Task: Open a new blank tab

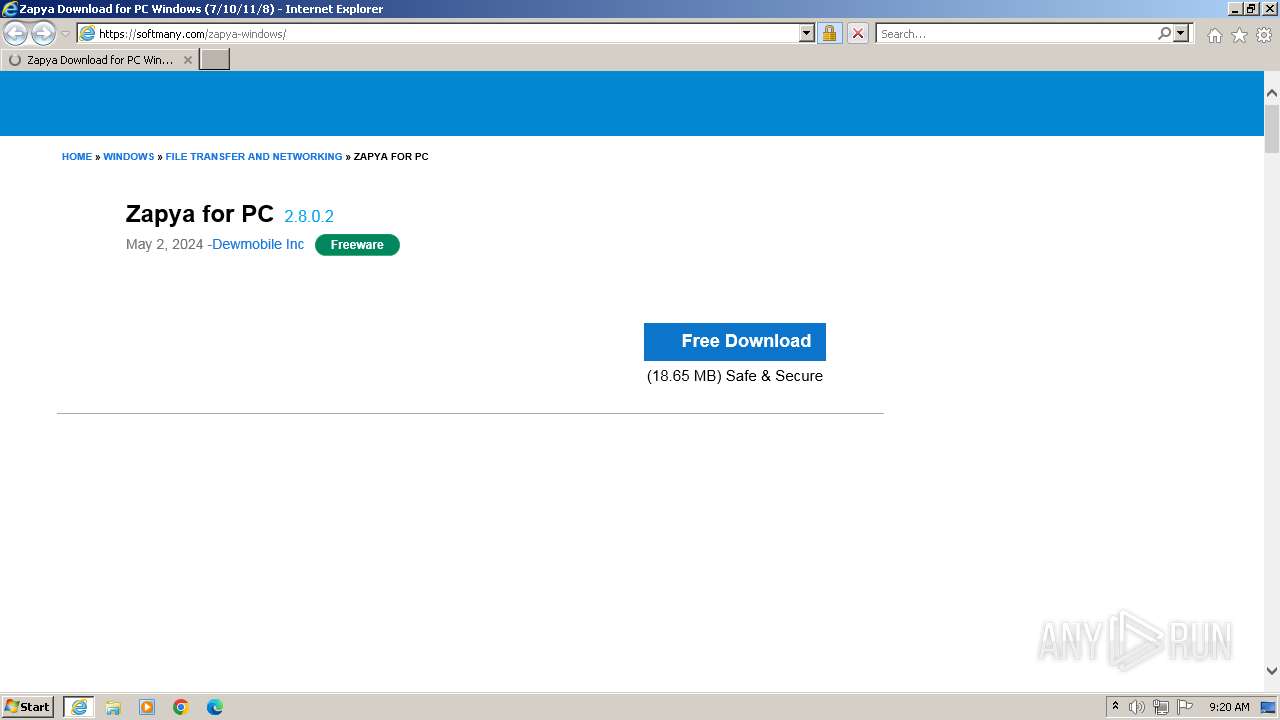Action: pyautogui.click(x=215, y=60)
